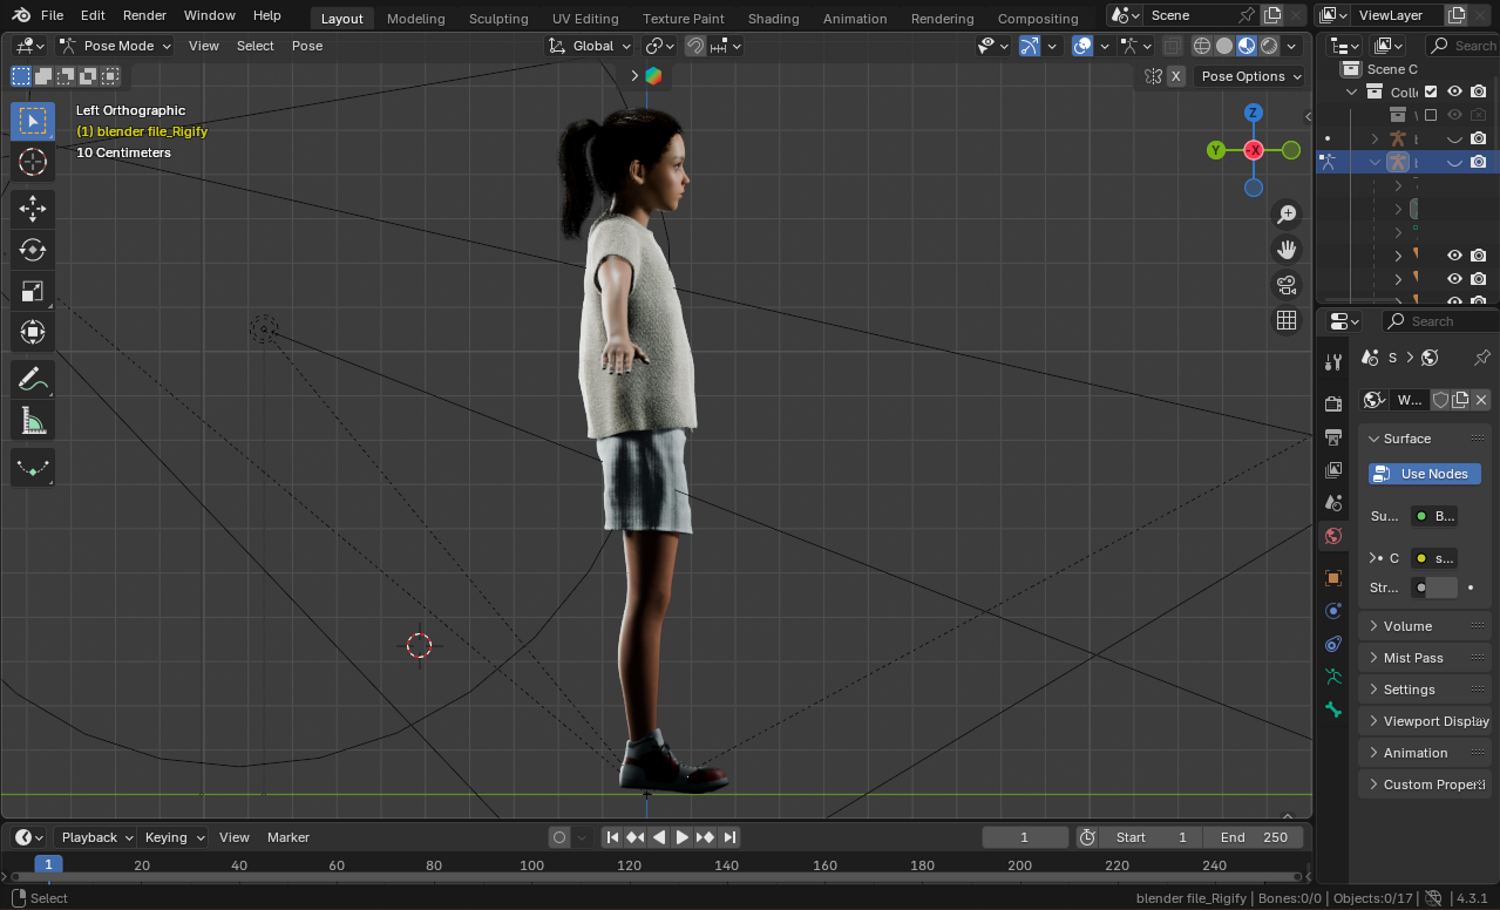
Task: Open the World properties tab
Action: (1333, 536)
